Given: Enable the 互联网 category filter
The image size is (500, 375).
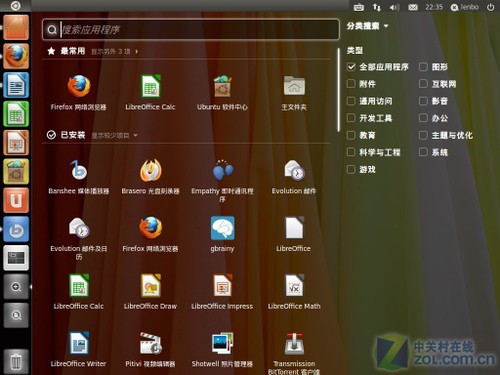Looking at the screenshot, I should coord(423,84).
